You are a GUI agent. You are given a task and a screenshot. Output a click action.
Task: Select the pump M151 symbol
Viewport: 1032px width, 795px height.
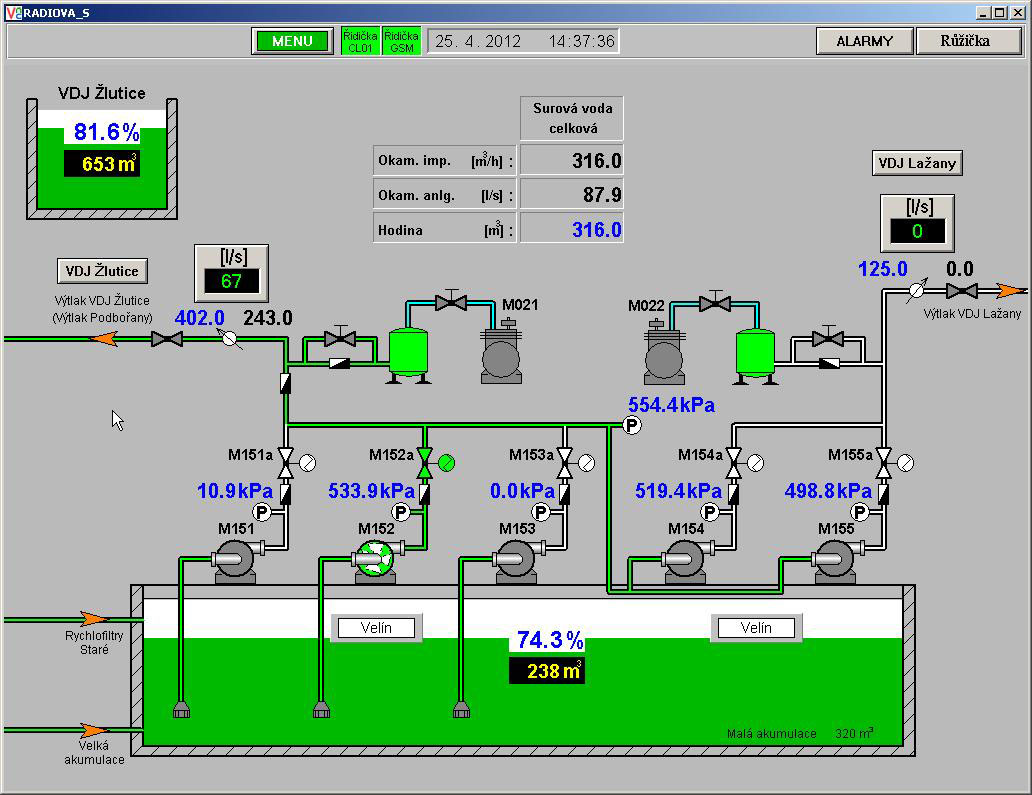point(234,560)
